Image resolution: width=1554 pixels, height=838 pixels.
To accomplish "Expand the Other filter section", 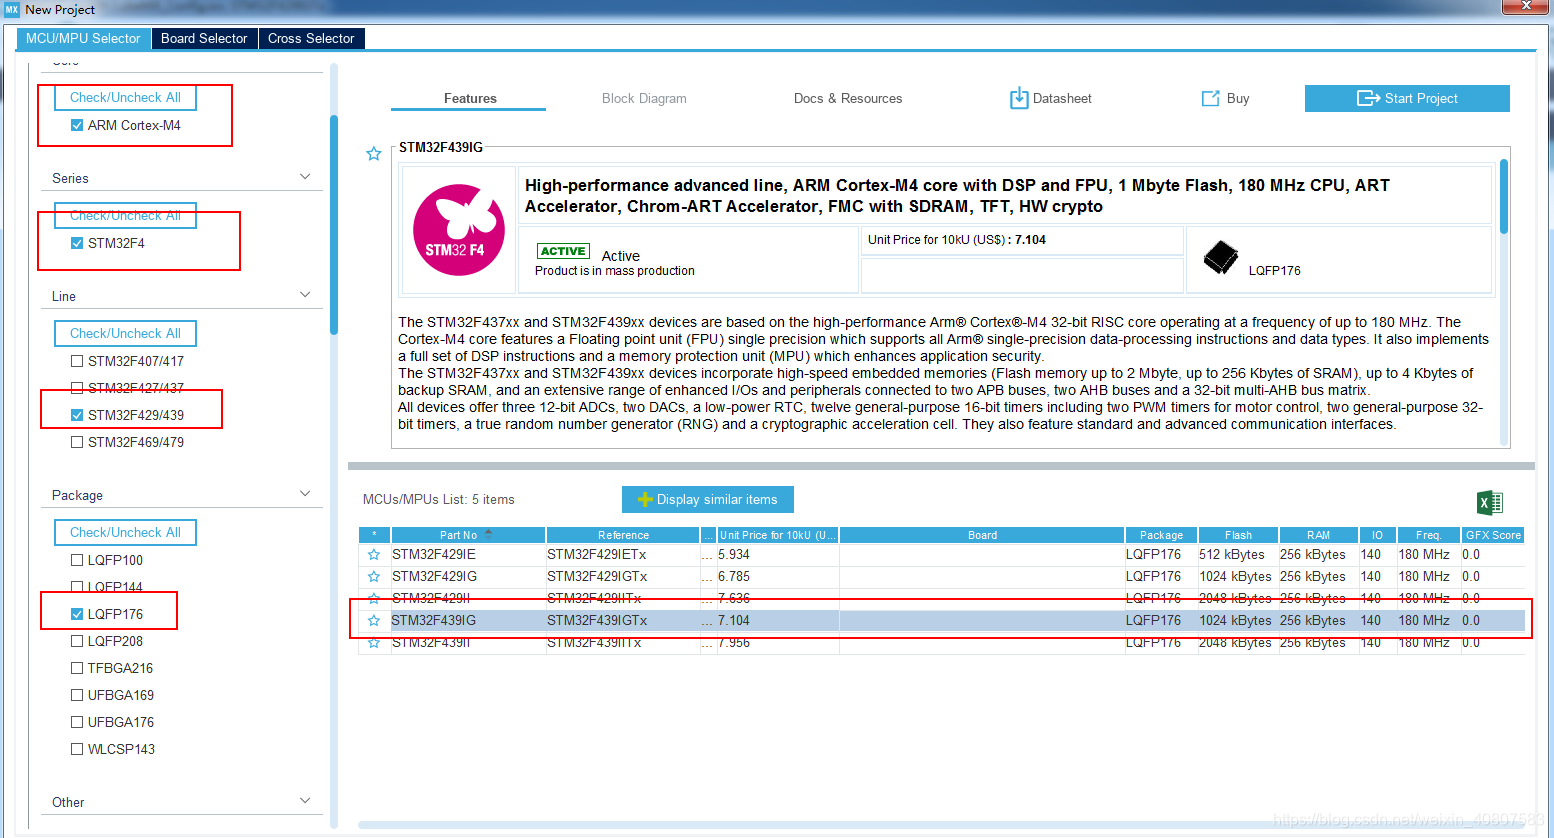I will point(305,801).
